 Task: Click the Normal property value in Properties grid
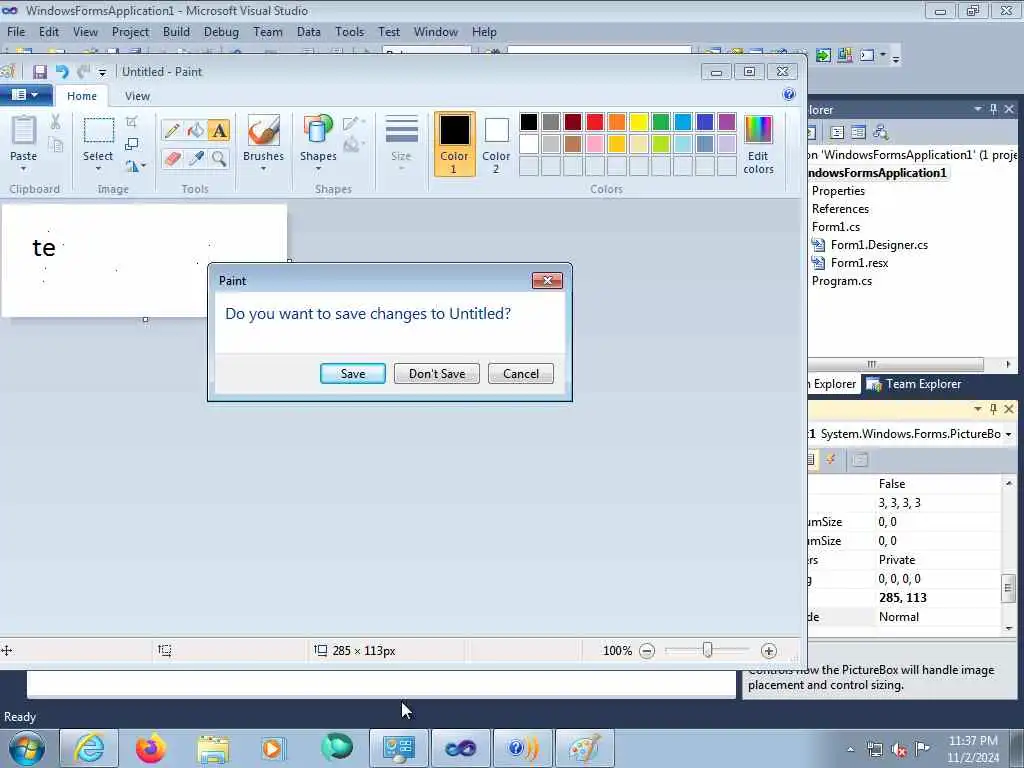[x=899, y=616]
